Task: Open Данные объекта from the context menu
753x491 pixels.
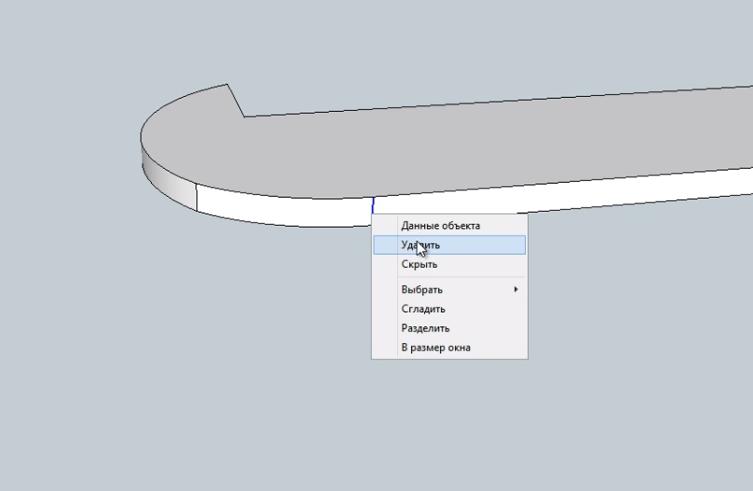Action: click(440, 226)
